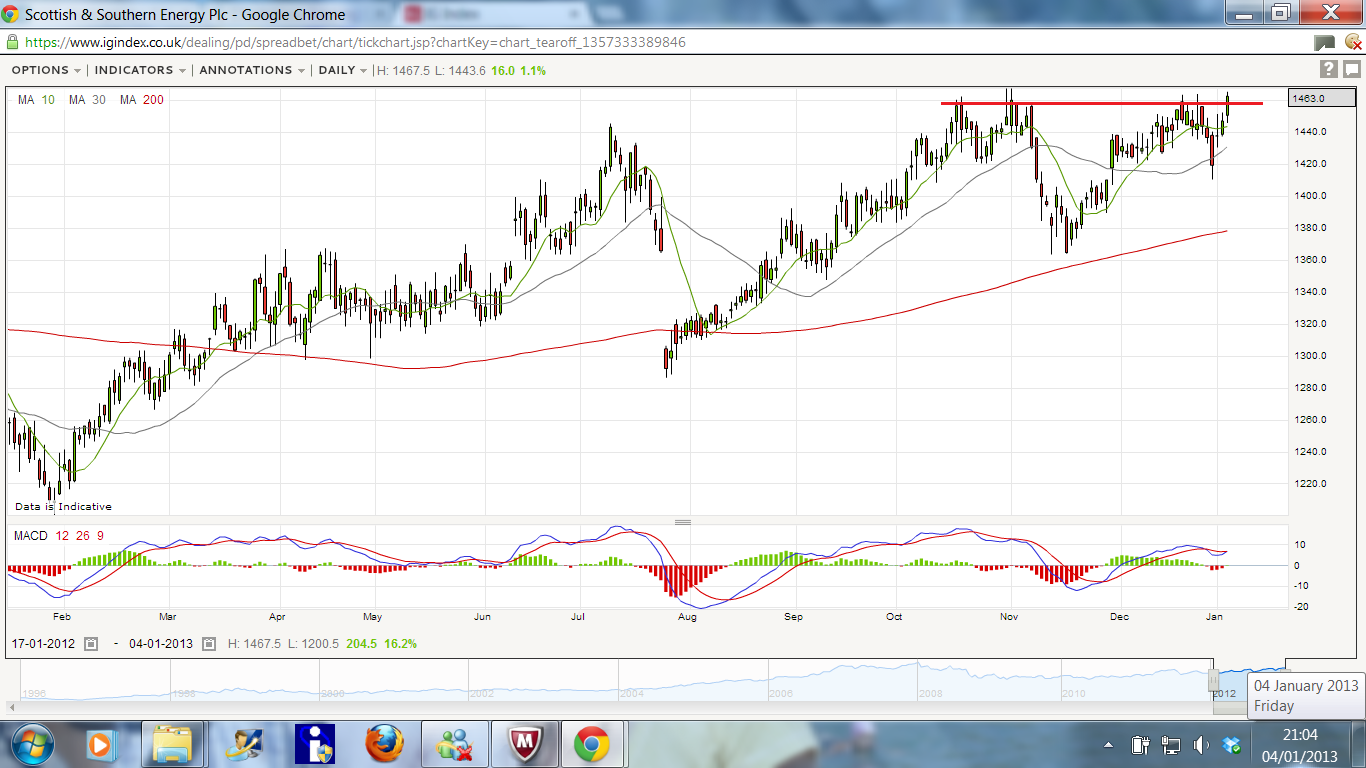Screen dimensions: 1366x768
Task: Click overview scrollbar left arrow
Action: click(13, 706)
